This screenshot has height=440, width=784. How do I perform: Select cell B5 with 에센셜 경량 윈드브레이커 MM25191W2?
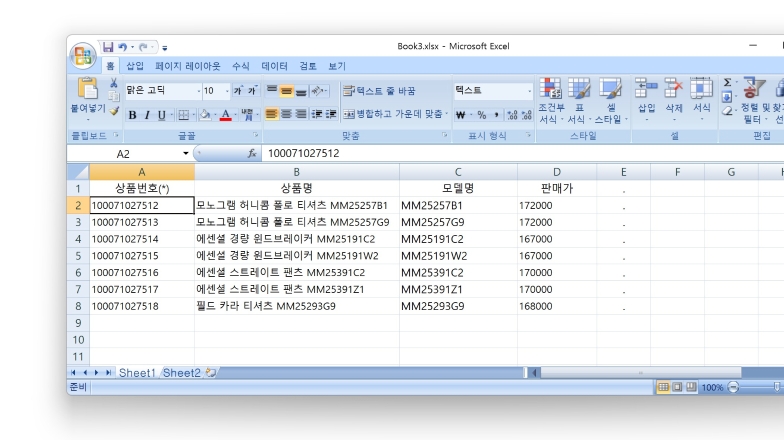(295, 256)
